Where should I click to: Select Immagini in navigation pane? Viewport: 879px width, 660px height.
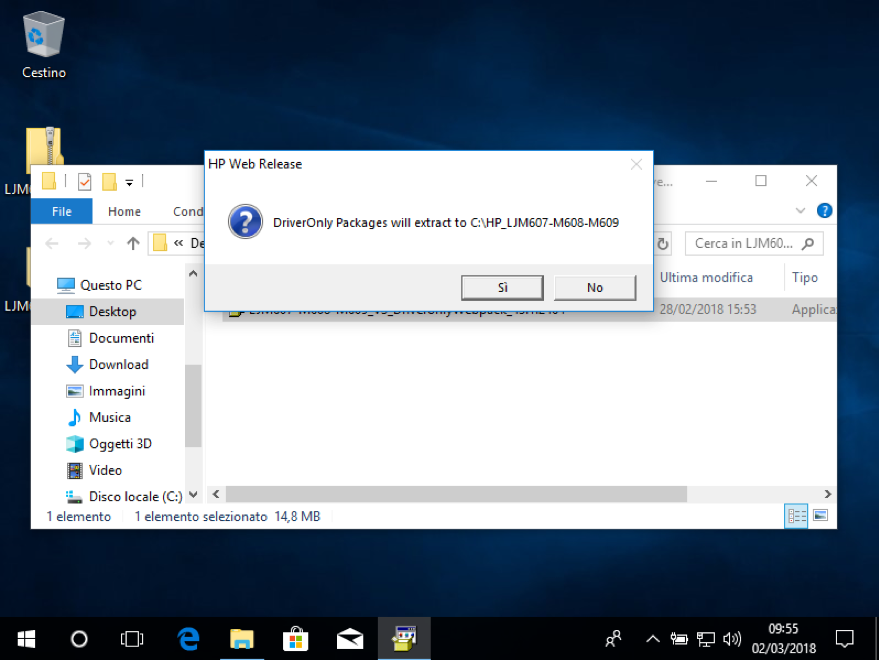106,391
